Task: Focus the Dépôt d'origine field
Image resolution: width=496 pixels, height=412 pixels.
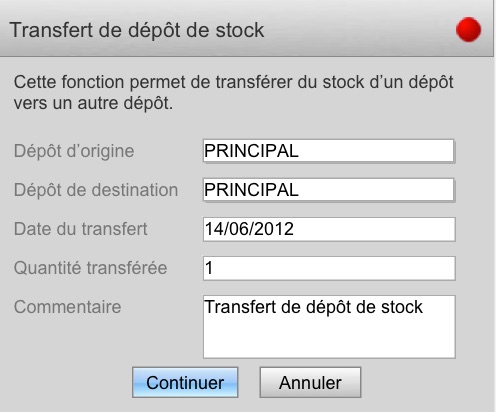Action: (329, 151)
